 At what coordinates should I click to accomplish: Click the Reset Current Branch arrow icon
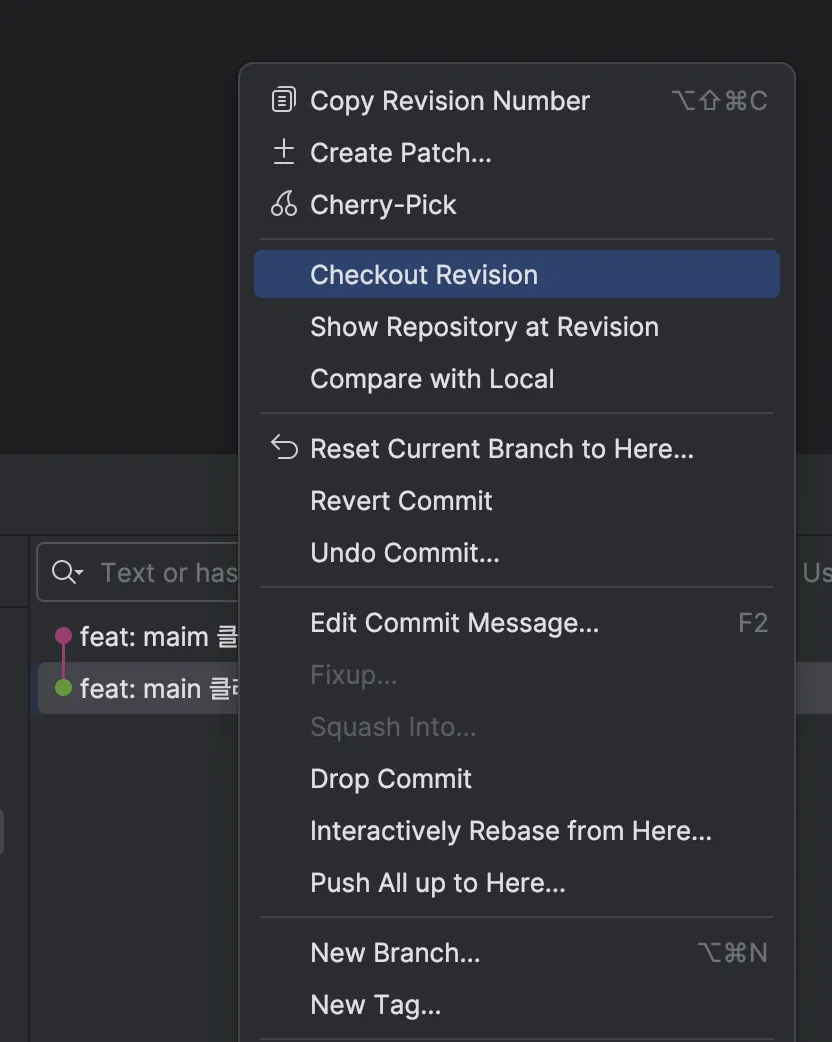point(285,448)
